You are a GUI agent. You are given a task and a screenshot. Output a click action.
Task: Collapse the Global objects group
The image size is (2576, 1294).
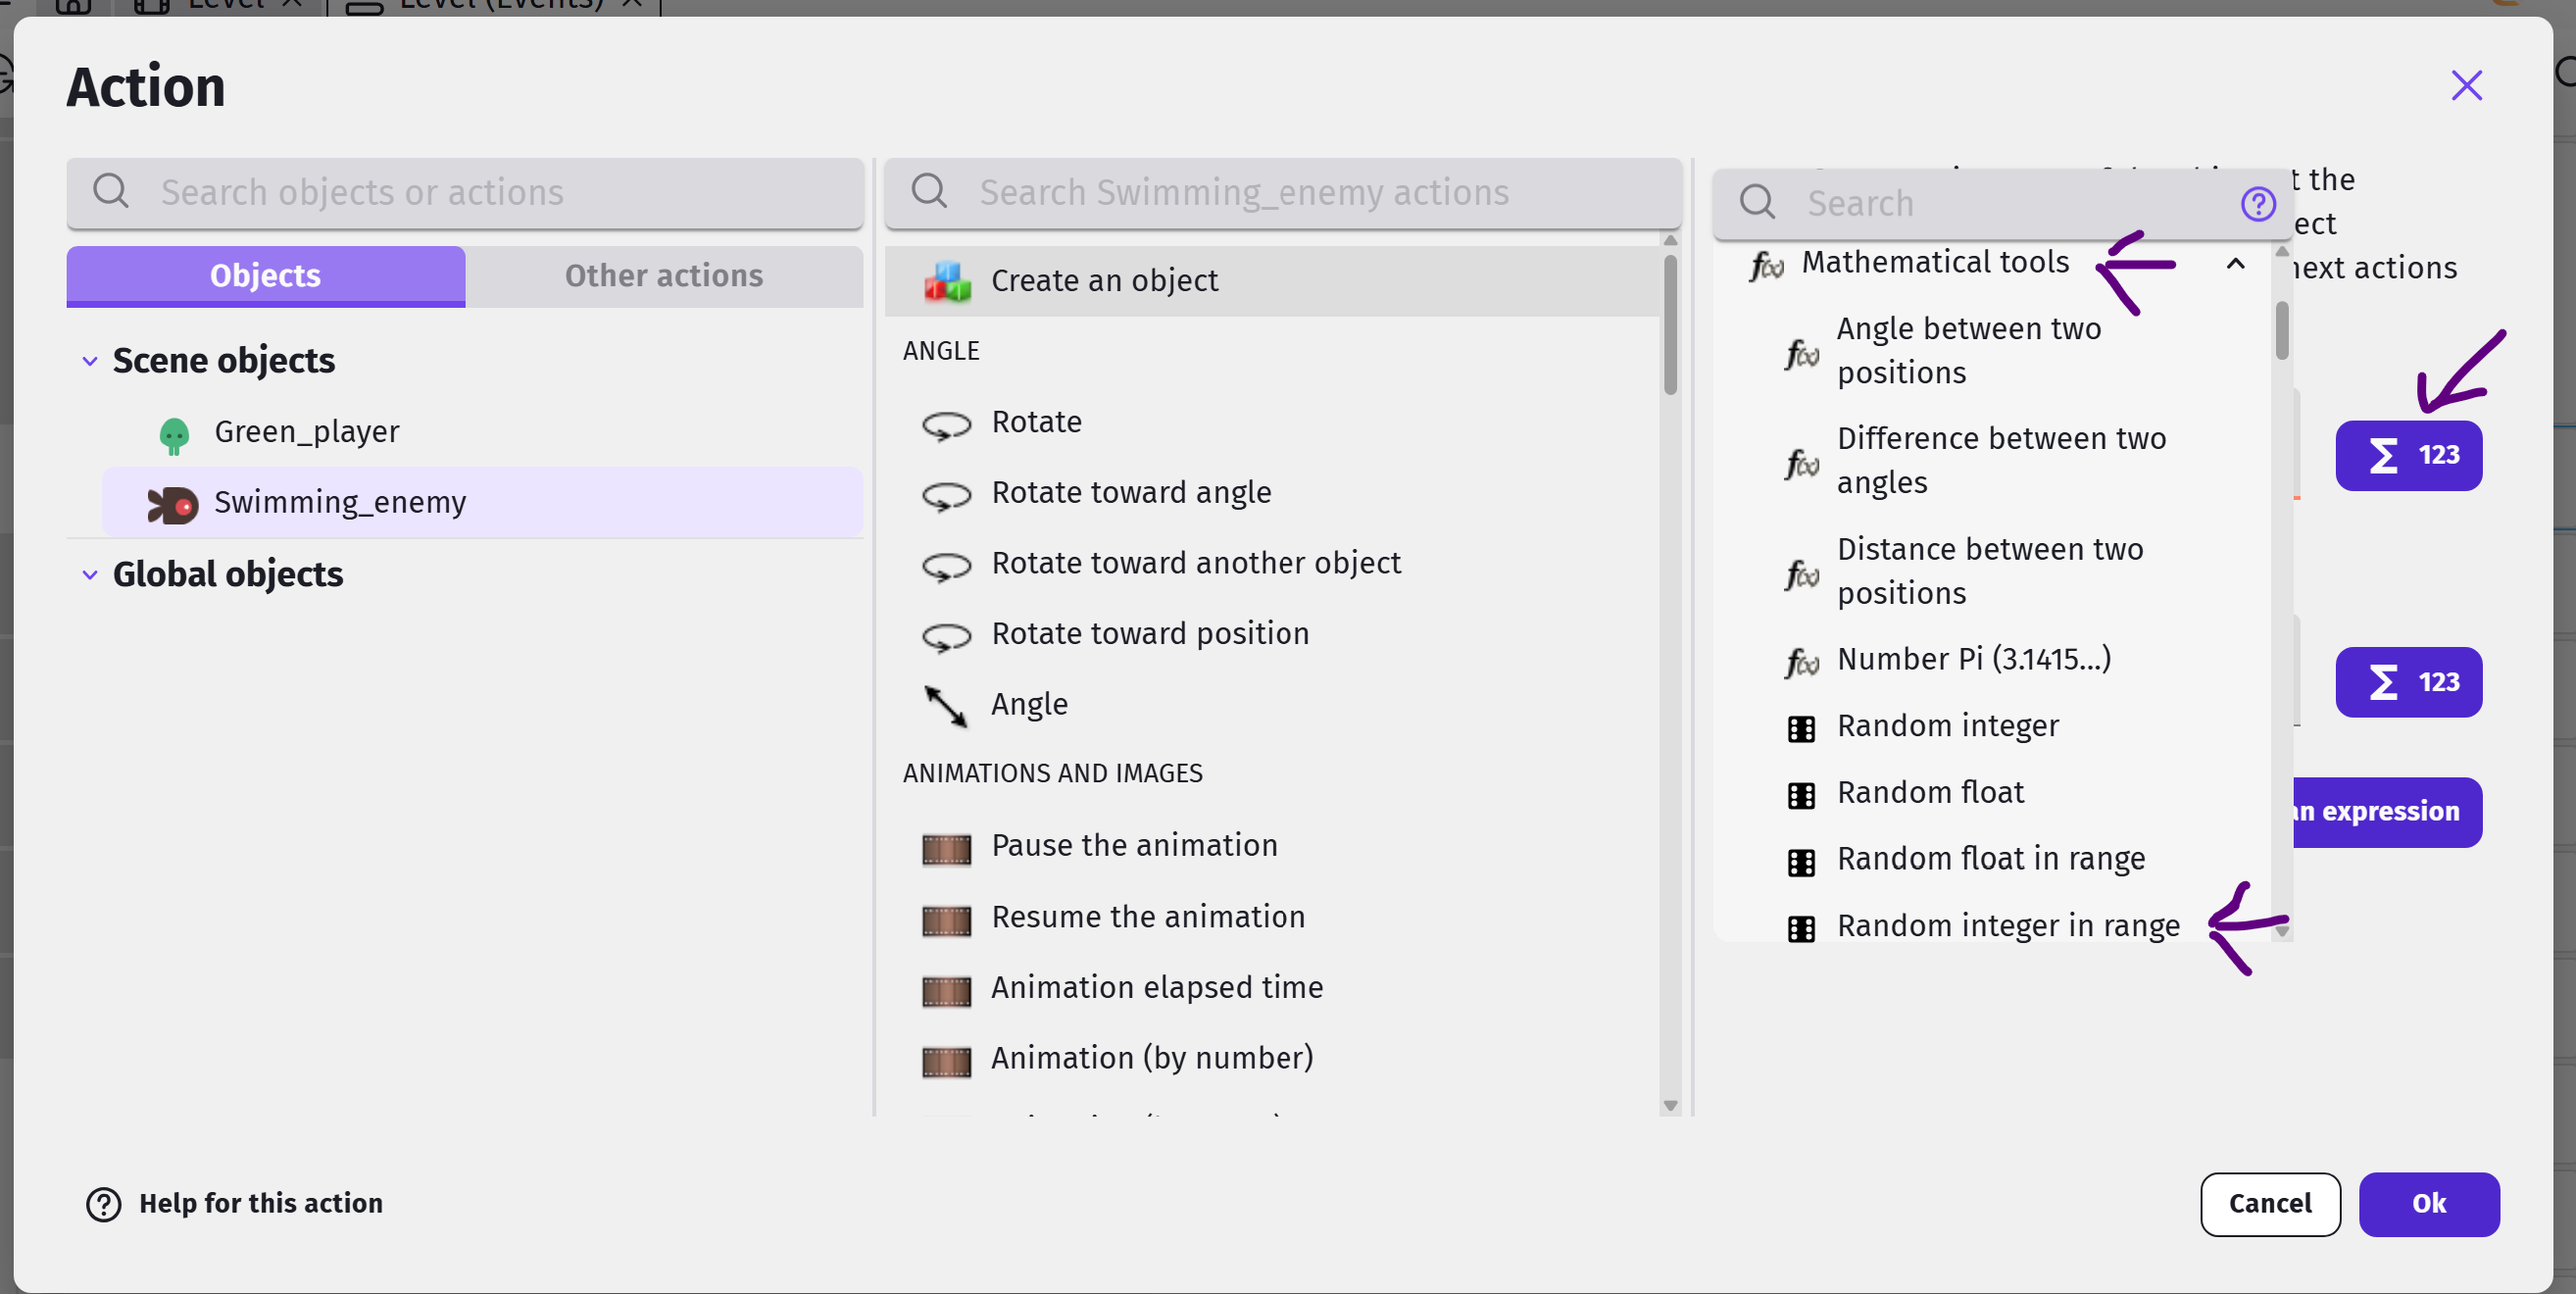90,576
